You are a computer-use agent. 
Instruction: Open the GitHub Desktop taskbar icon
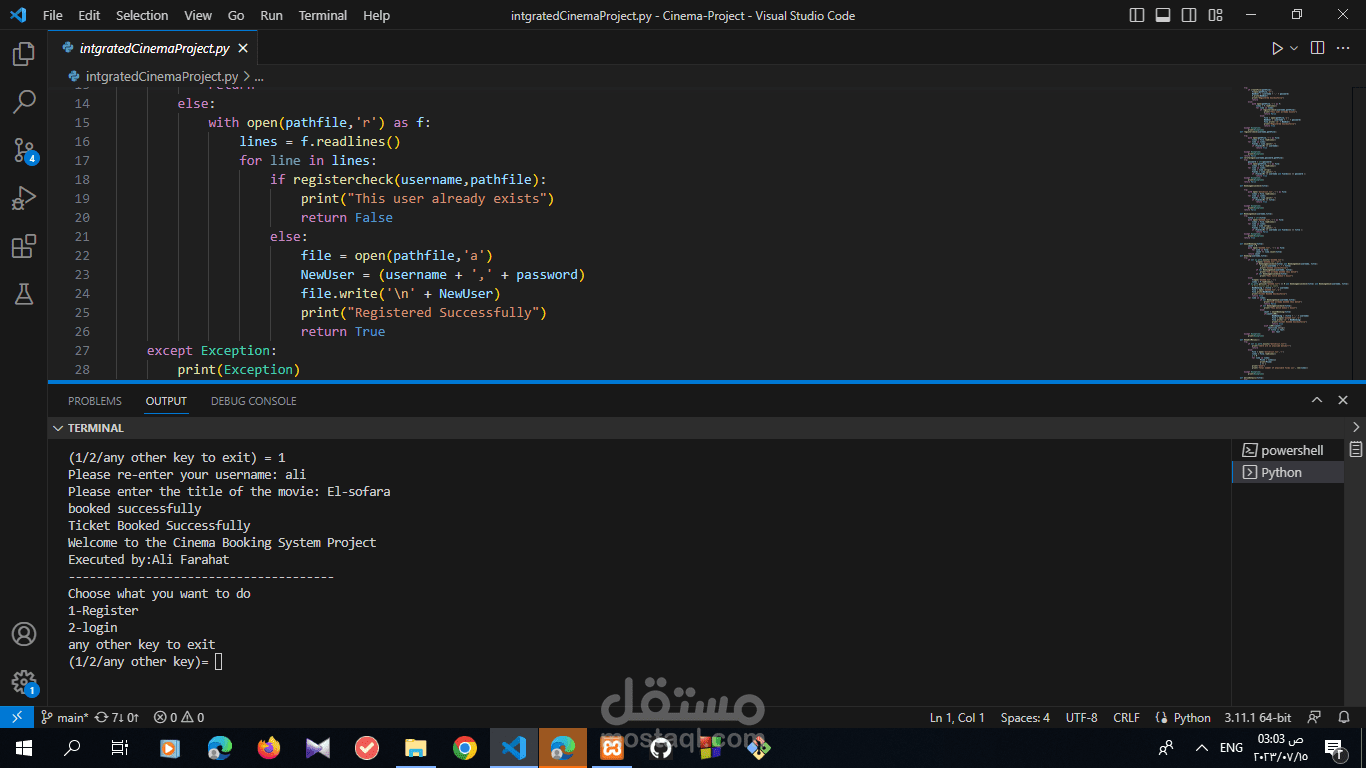tap(661, 747)
